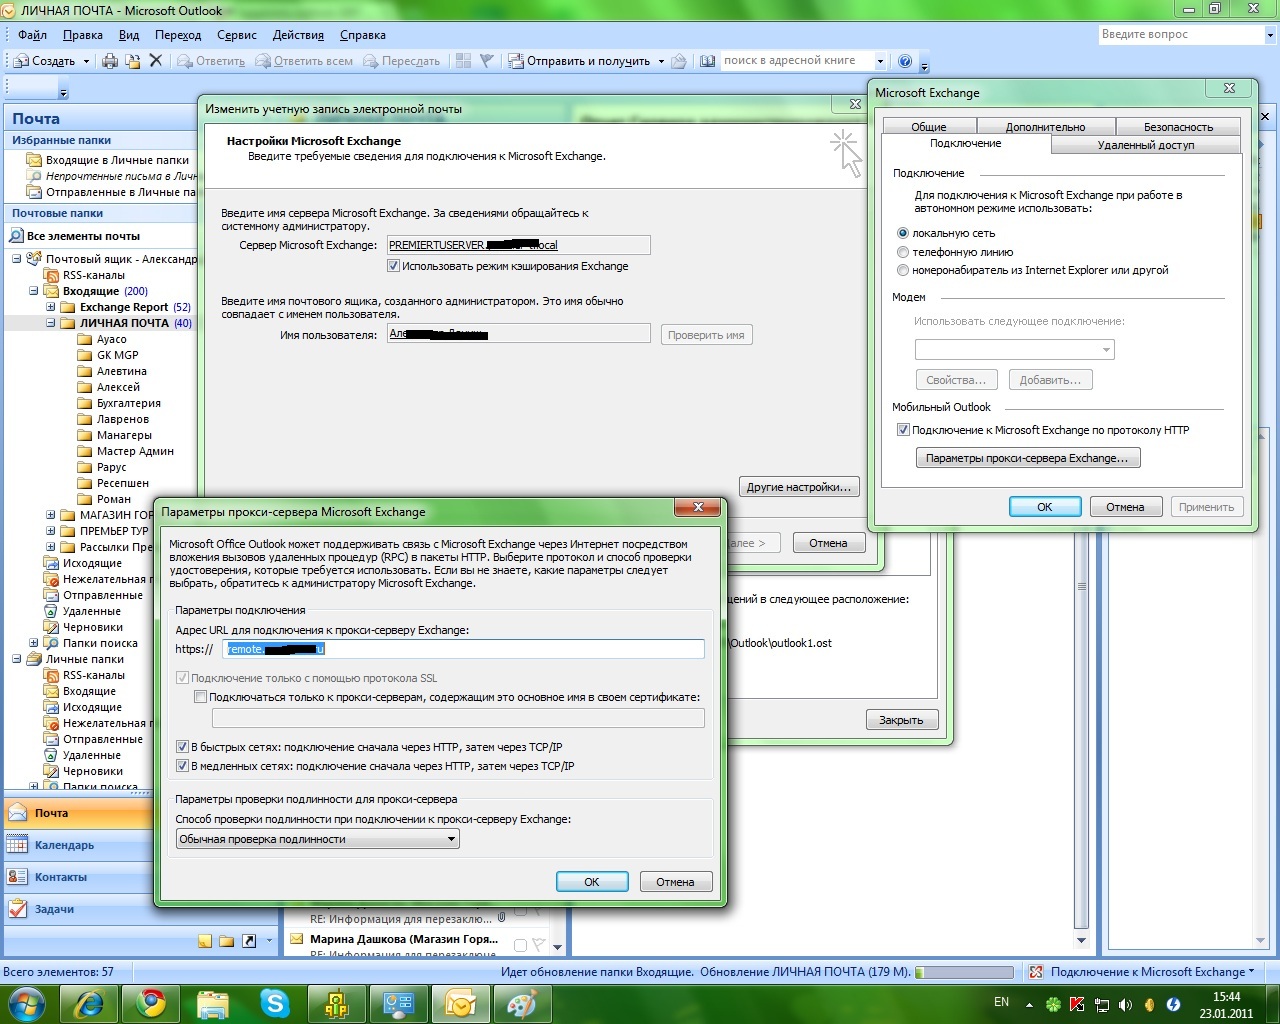
Task: Open Windows Explorer from the taskbar
Action: point(213,1004)
